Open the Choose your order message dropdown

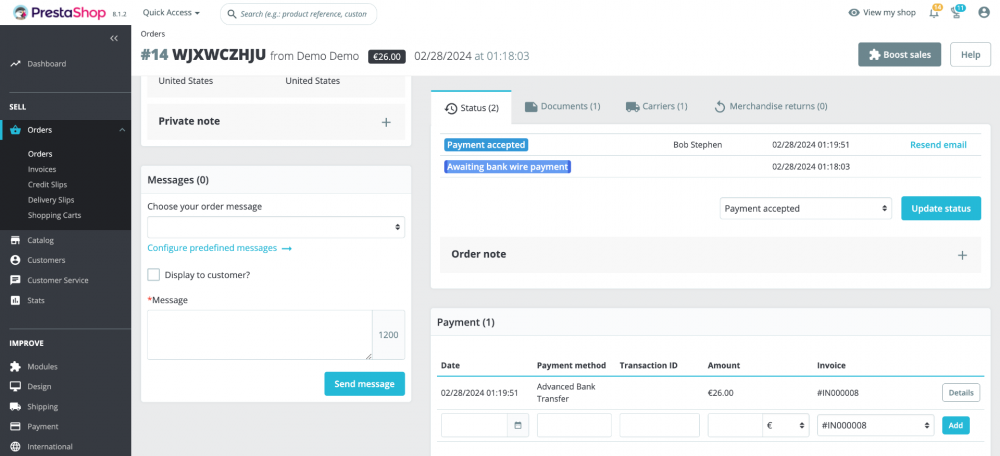tap(276, 227)
